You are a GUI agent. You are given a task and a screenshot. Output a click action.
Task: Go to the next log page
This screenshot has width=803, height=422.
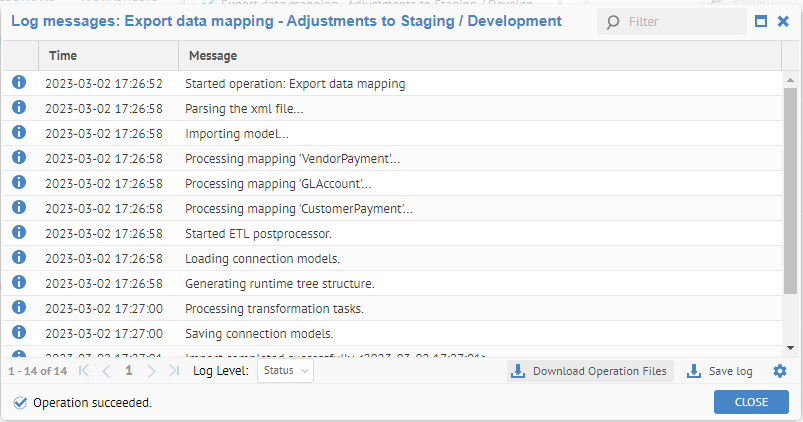[x=152, y=371]
